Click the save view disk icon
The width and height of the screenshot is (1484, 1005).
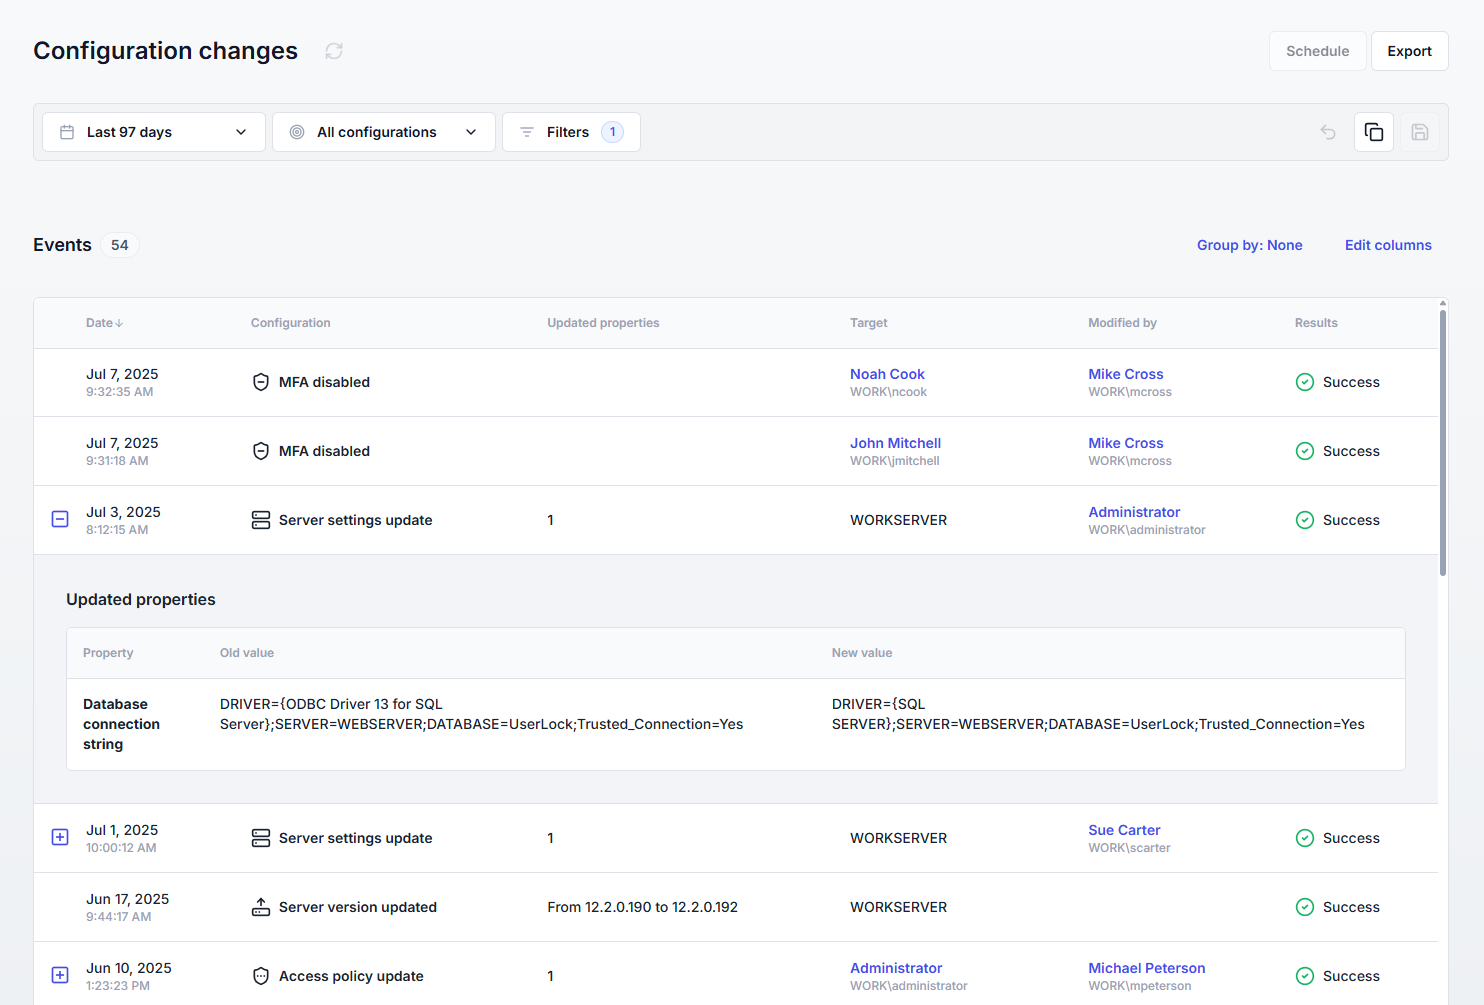point(1419,131)
